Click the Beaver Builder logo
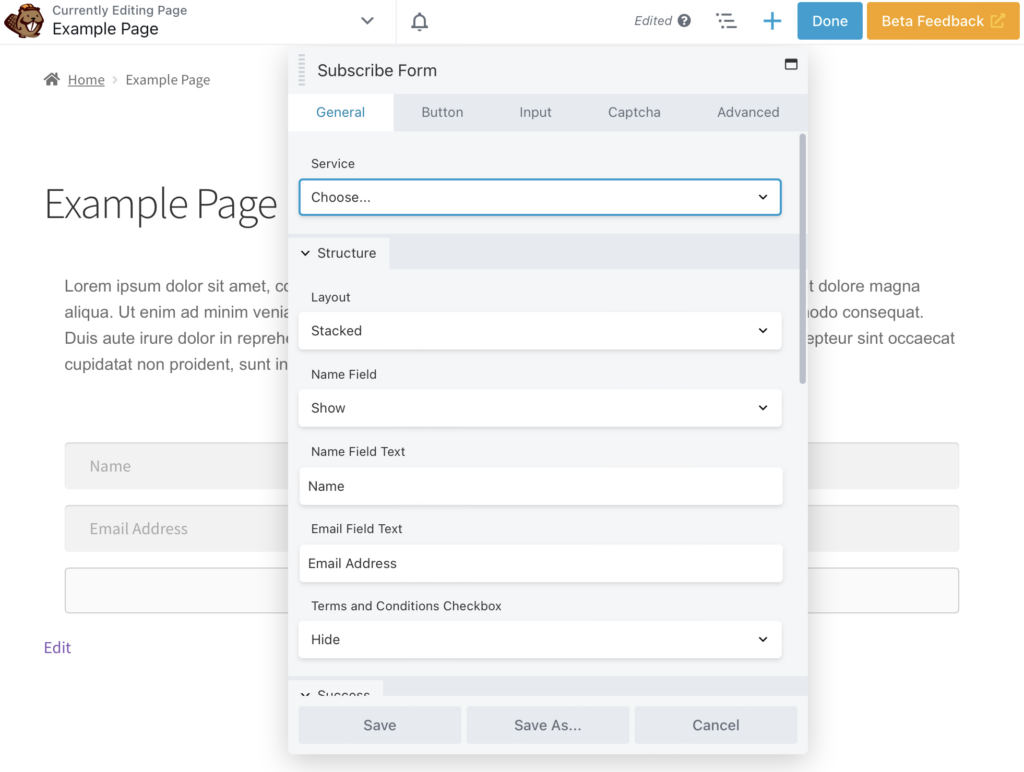The height and width of the screenshot is (772, 1024). tap(24, 20)
